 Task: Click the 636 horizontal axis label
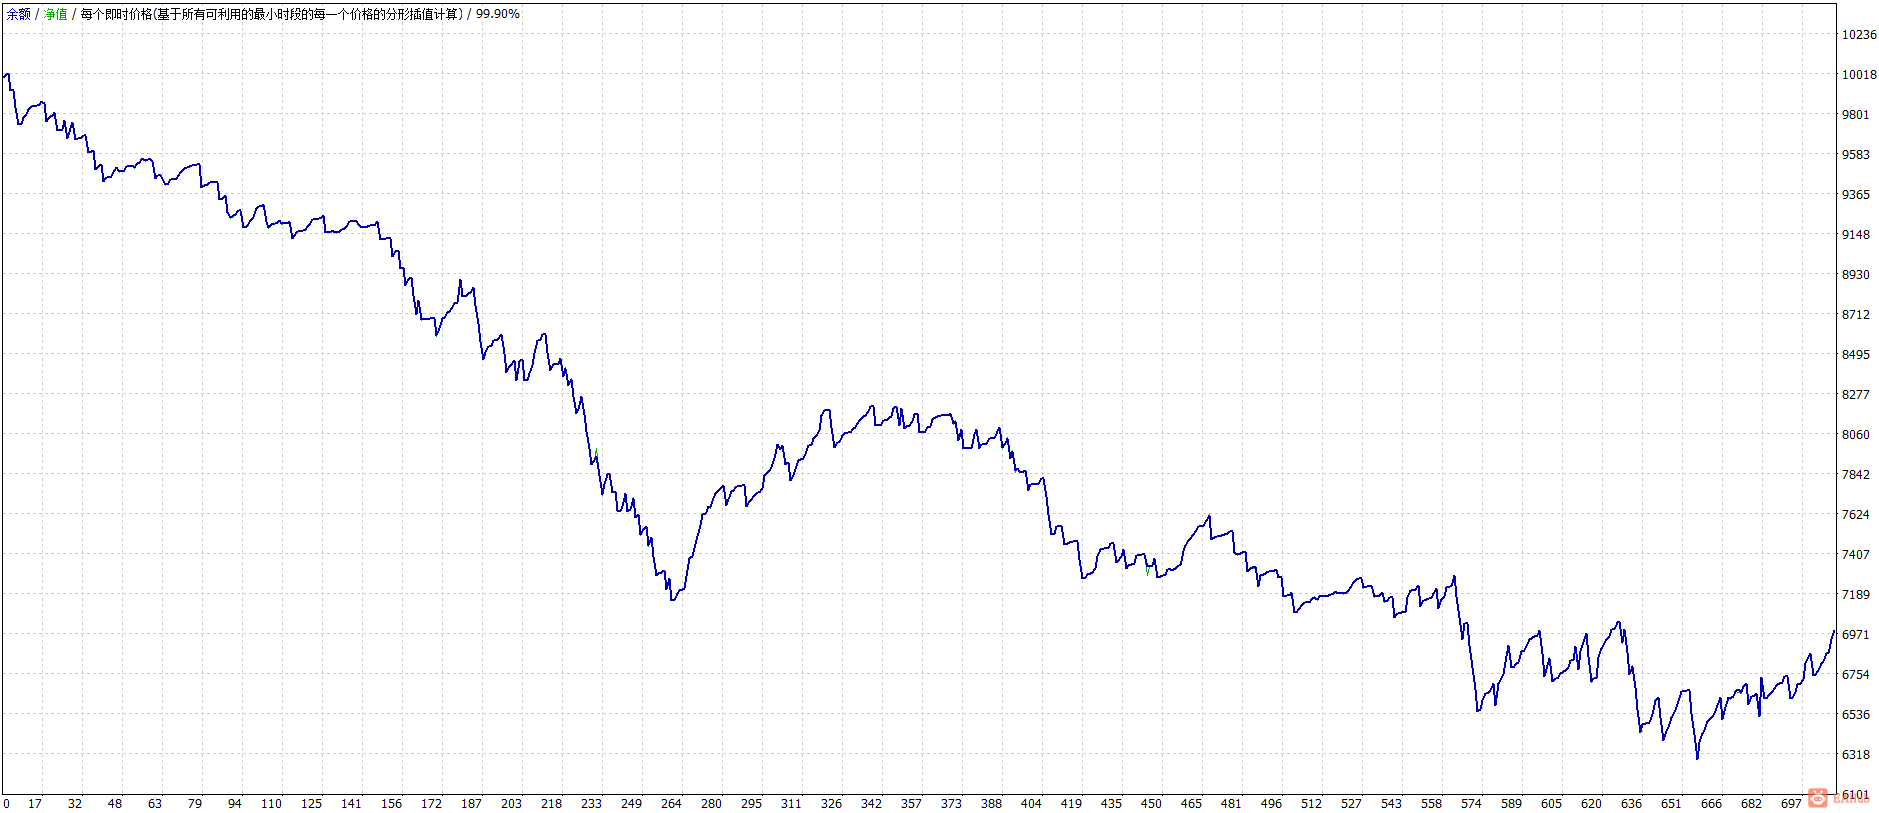pos(1631,804)
